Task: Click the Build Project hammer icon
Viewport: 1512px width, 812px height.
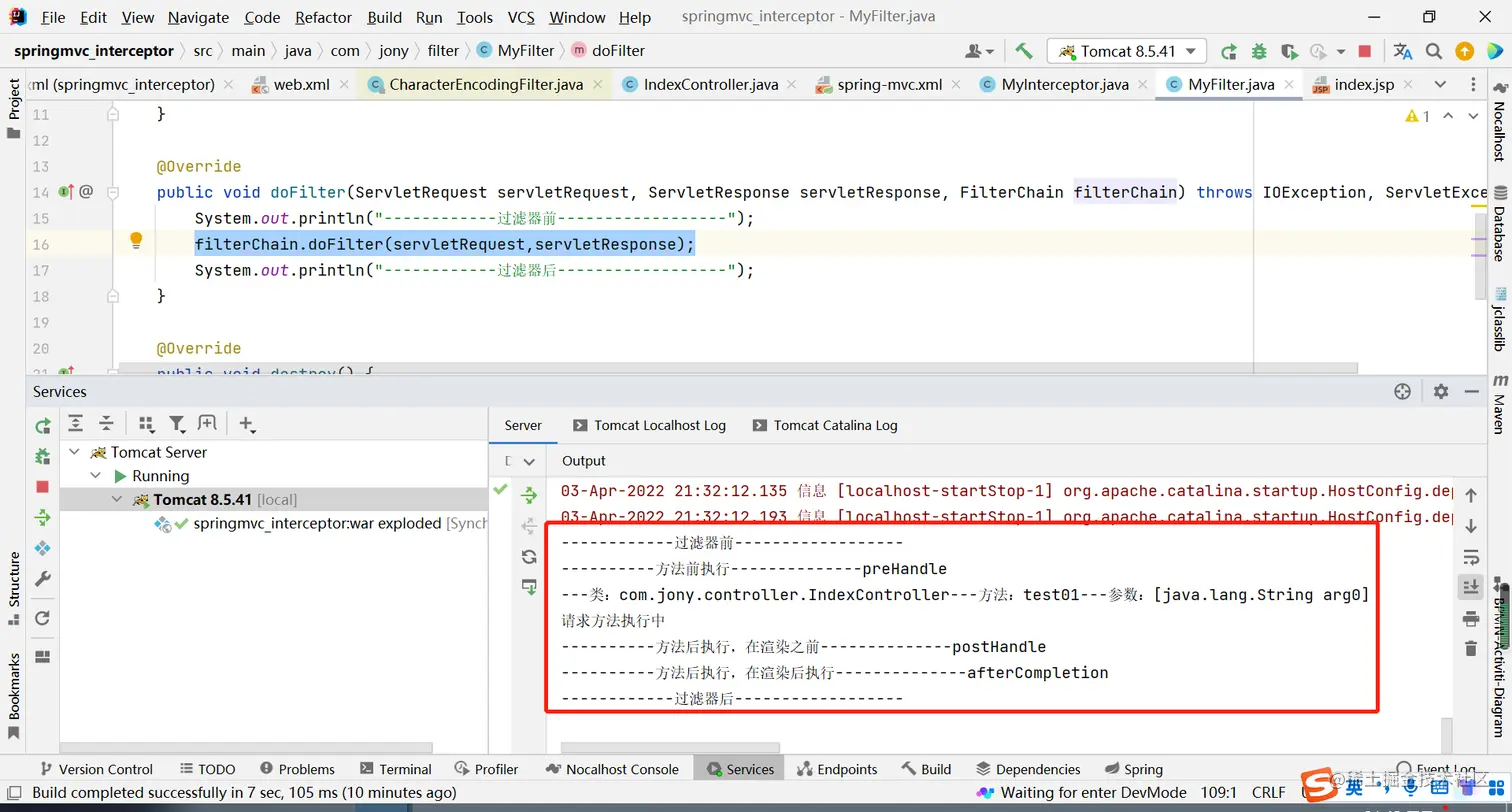Action: click(1023, 51)
